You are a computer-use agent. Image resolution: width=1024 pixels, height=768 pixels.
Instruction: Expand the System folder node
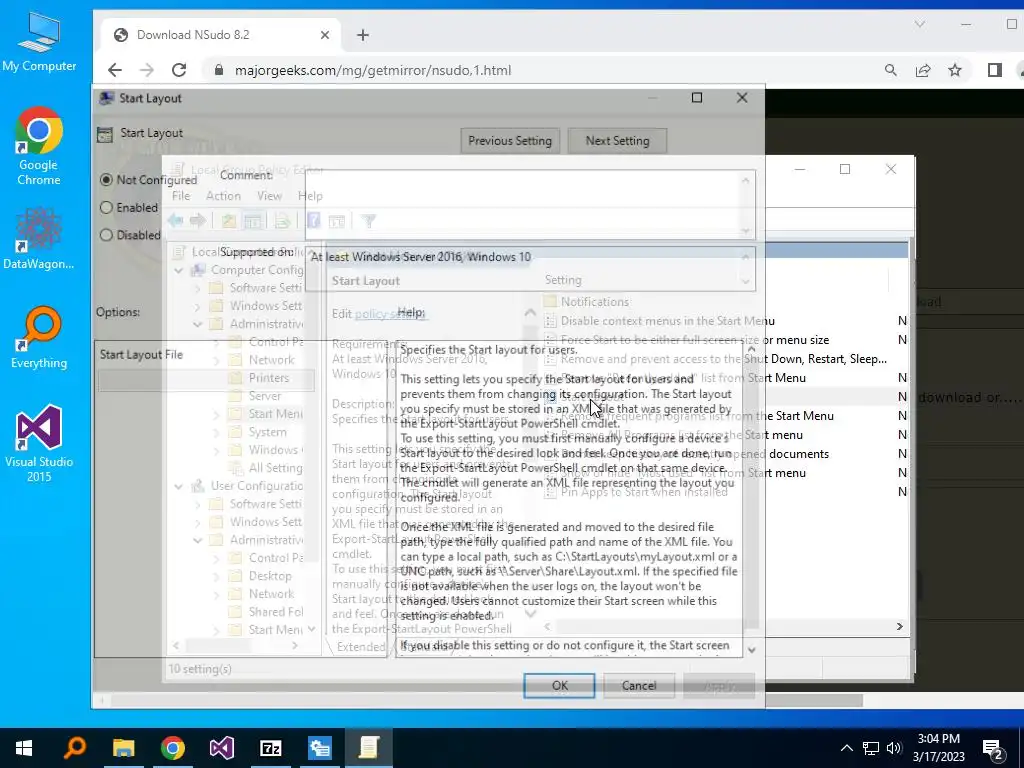click(216, 432)
